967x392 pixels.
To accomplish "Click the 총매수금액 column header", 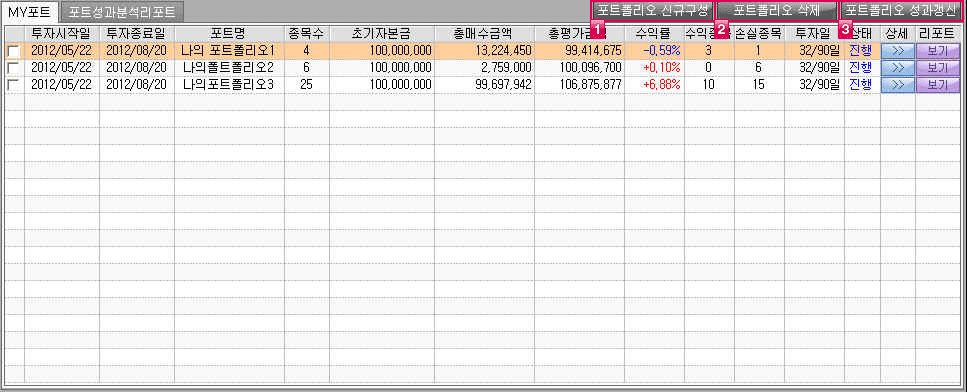I will (484, 33).
